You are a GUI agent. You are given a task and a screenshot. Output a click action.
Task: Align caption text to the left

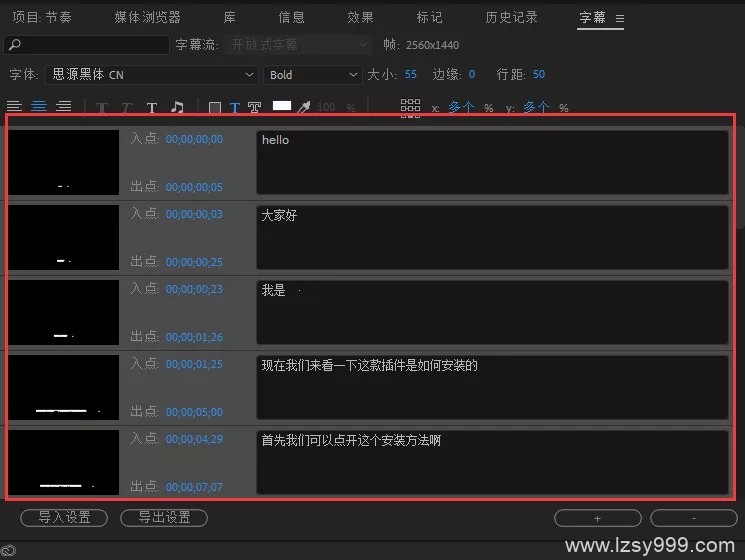pos(14,107)
